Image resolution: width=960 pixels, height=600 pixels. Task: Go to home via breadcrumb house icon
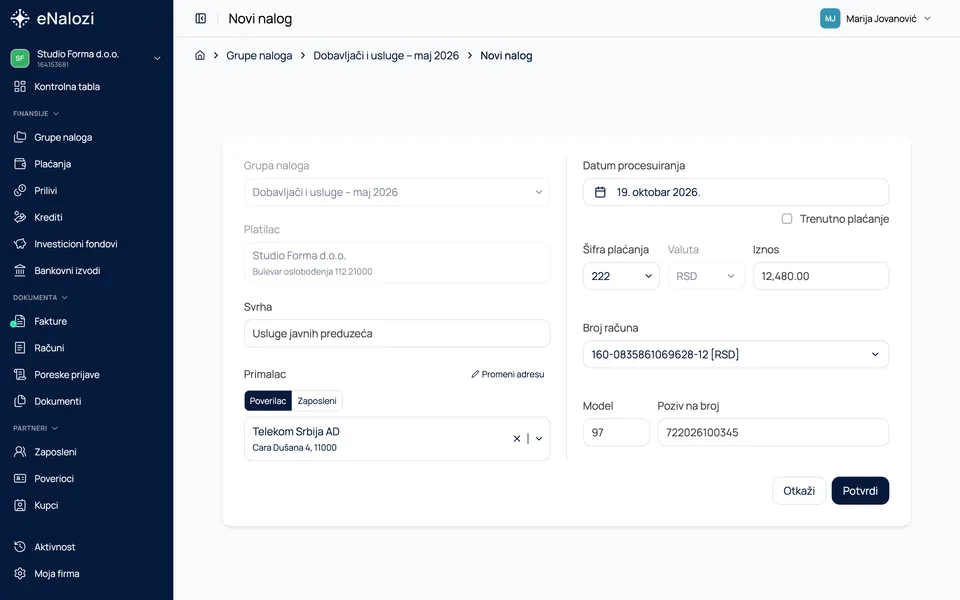(x=200, y=56)
